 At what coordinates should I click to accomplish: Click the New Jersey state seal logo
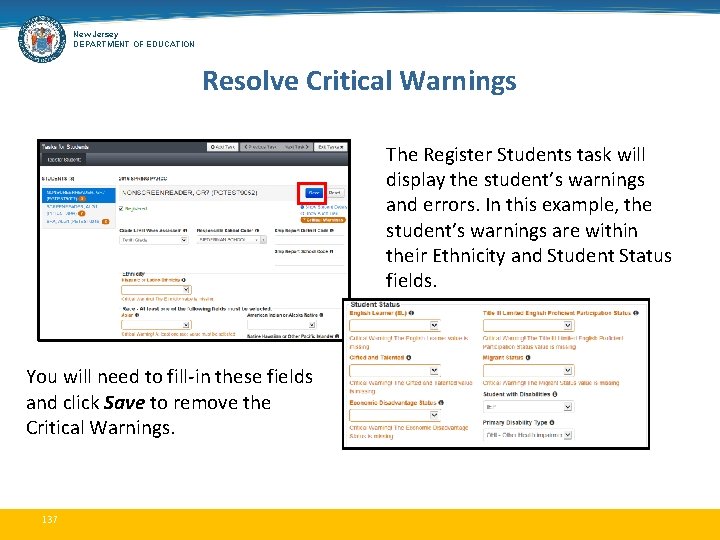(42, 39)
